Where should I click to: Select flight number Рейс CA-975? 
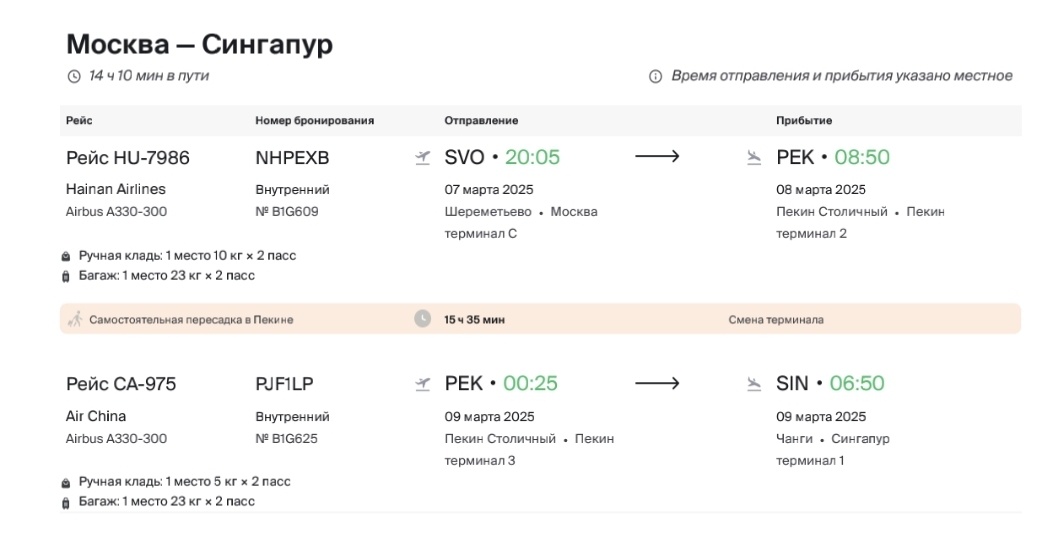pyautogui.click(x=121, y=384)
